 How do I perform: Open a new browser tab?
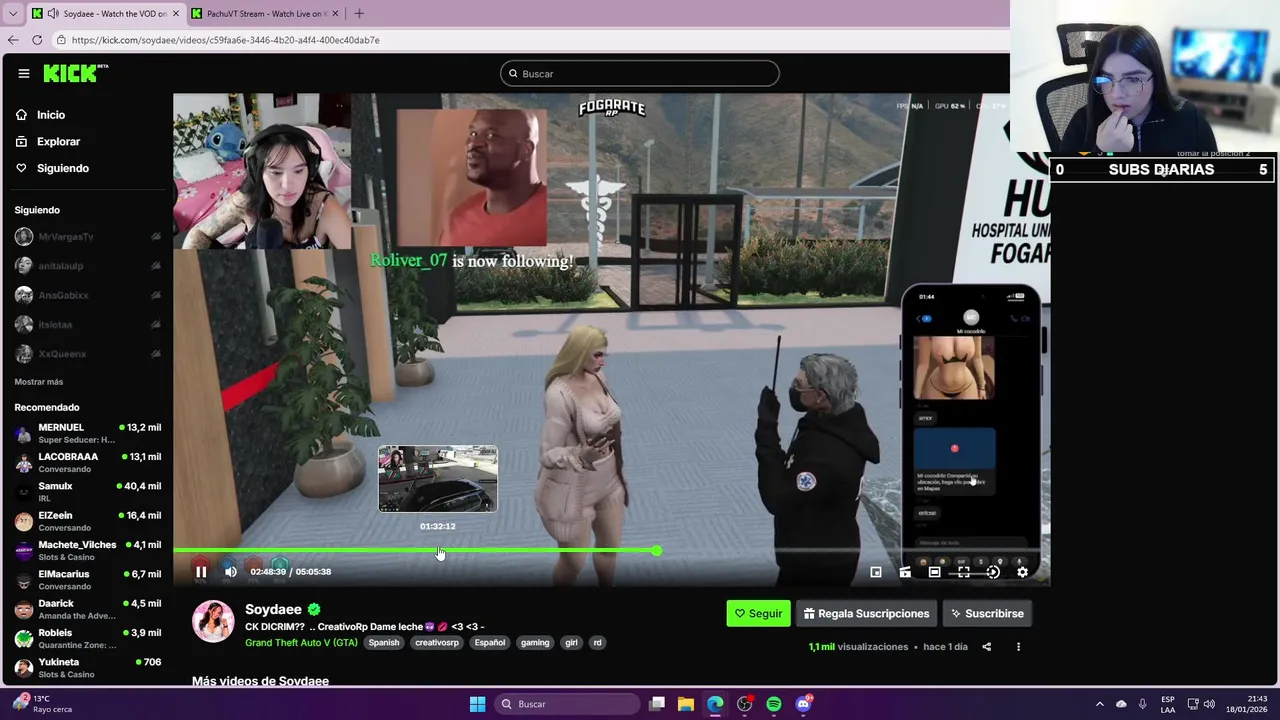point(359,14)
